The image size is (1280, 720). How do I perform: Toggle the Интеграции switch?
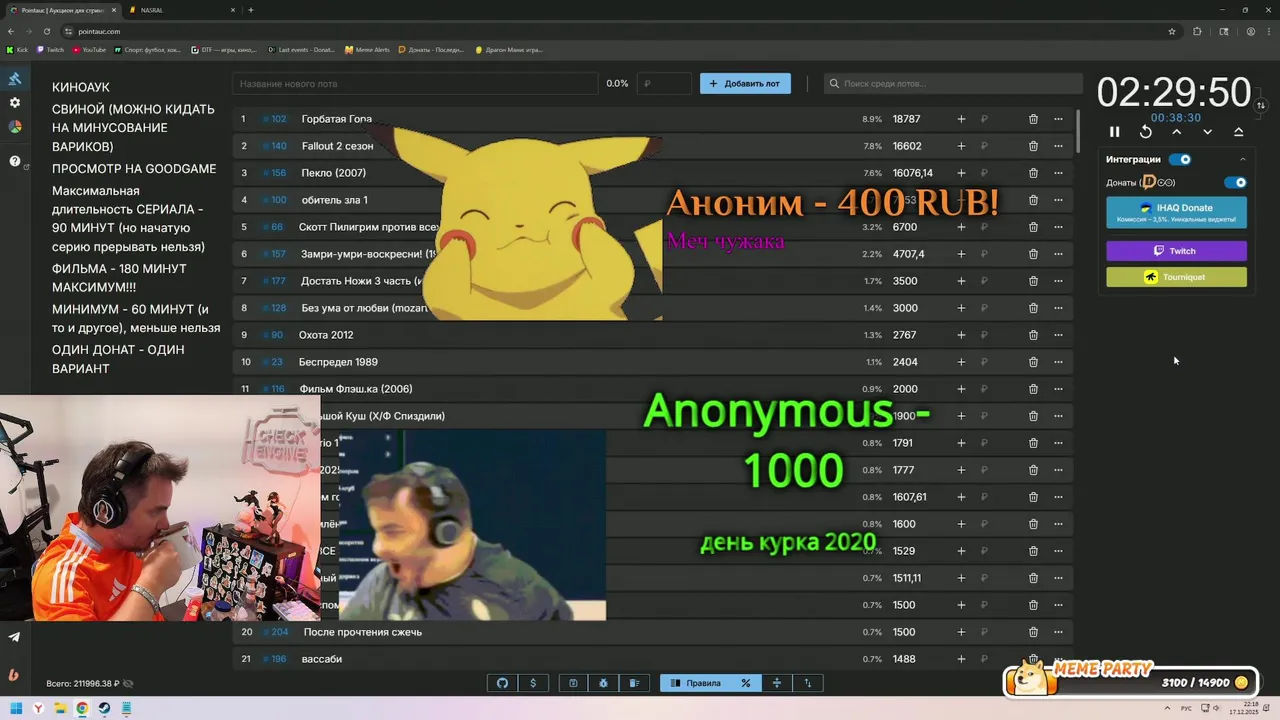pos(1181,159)
